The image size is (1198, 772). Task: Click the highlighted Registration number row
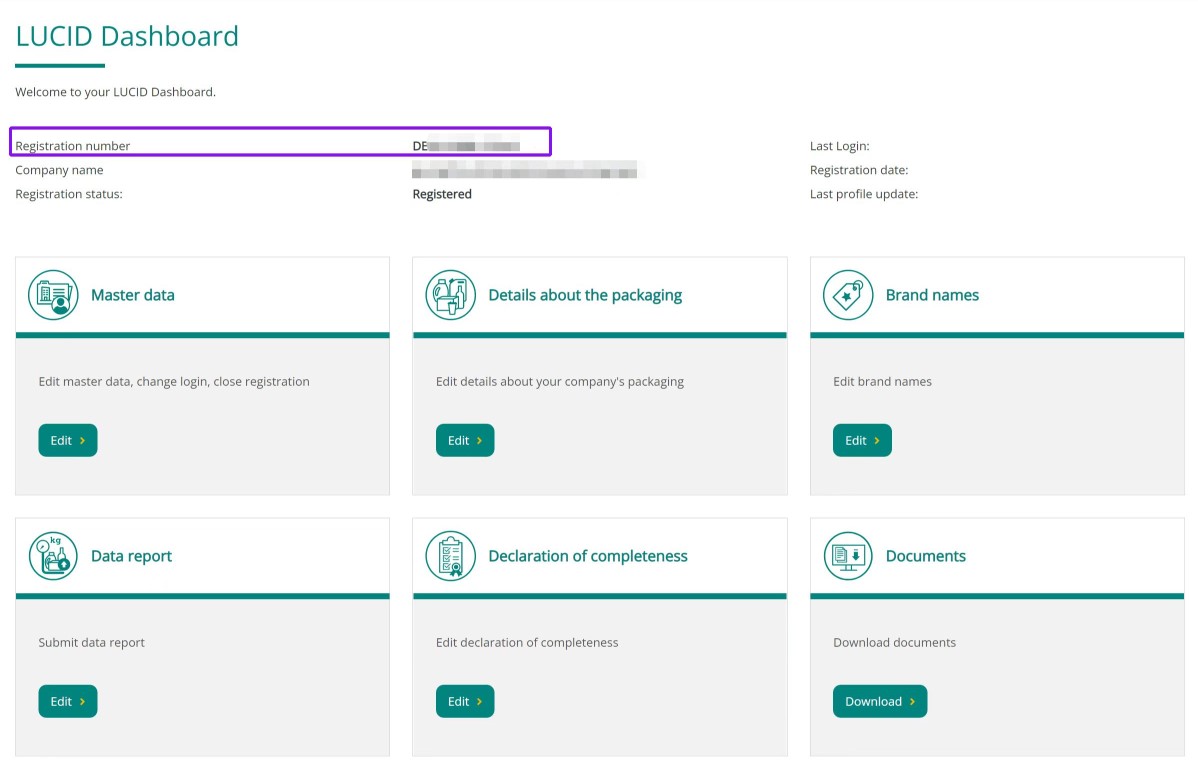[280, 142]
